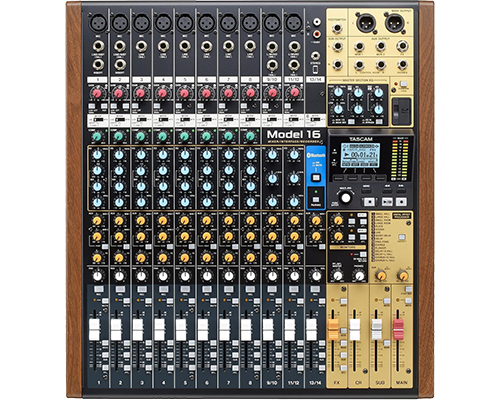
Task: Click channel 2 INSERT jack
Action: 120,65
